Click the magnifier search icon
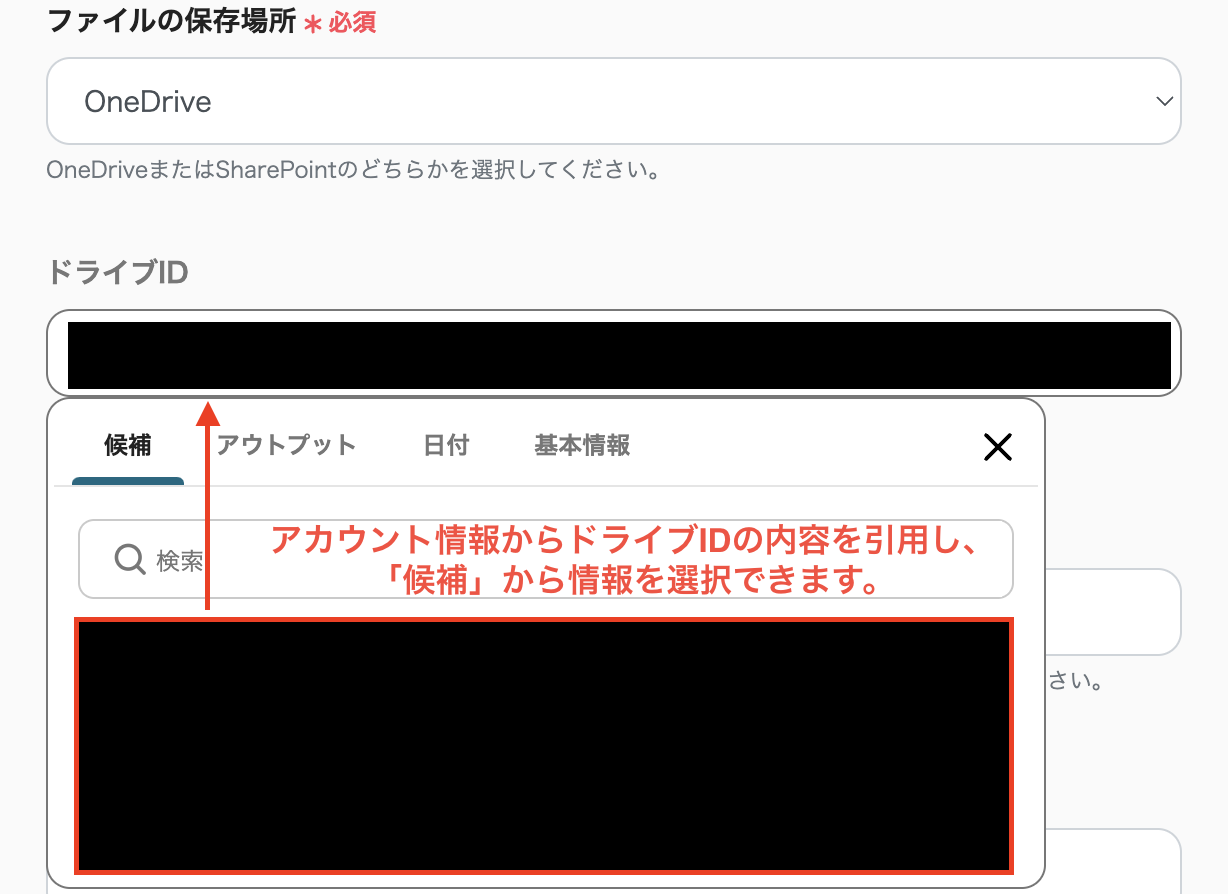The height and width of the screenshot is (894, 1228). 130,559
